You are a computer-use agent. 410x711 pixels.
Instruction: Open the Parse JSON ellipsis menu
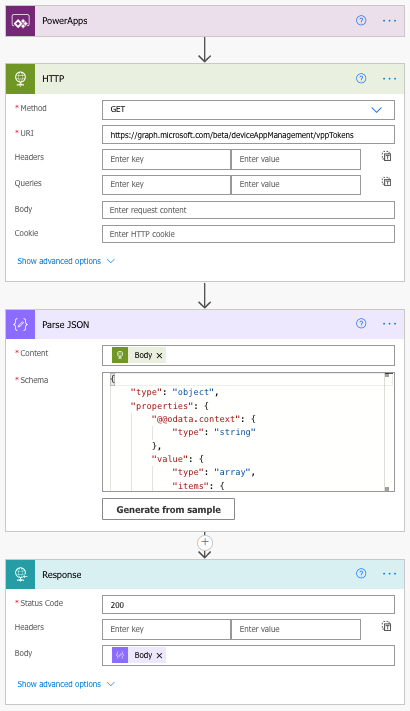pos(389,324)
